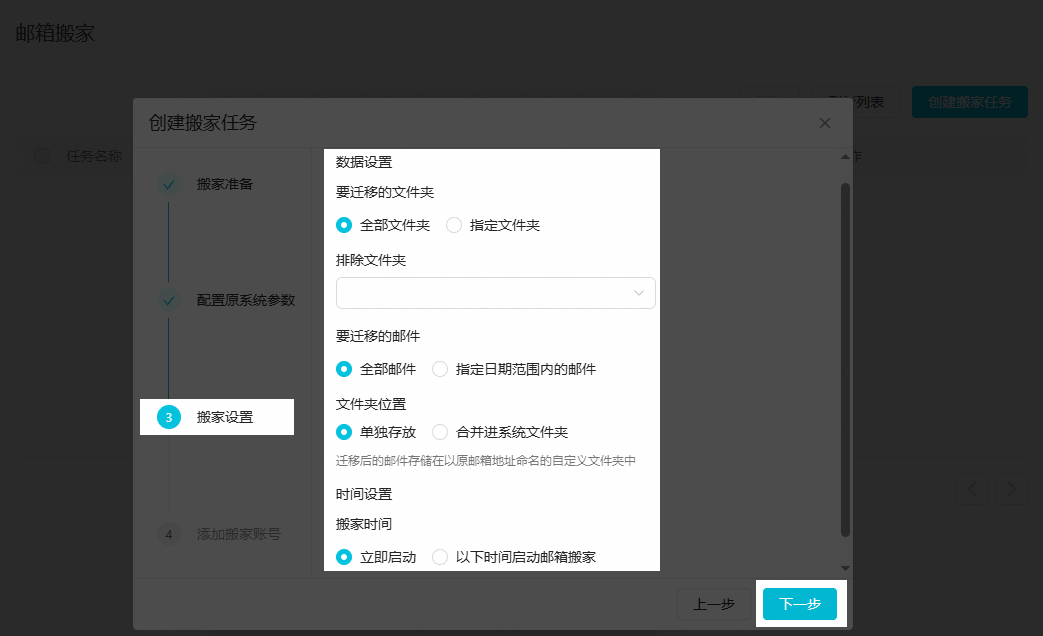Toggle the 任务名称 header checkbox
Viewport: 1043px width, 636px height.
42,156
